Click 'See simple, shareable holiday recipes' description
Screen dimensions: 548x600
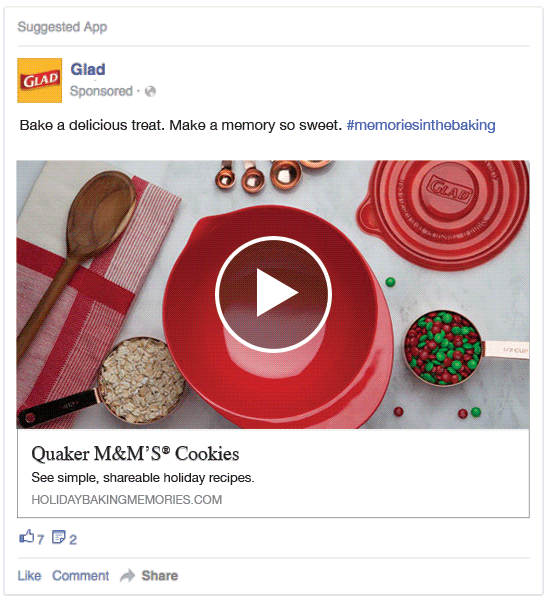click(143, 478)
